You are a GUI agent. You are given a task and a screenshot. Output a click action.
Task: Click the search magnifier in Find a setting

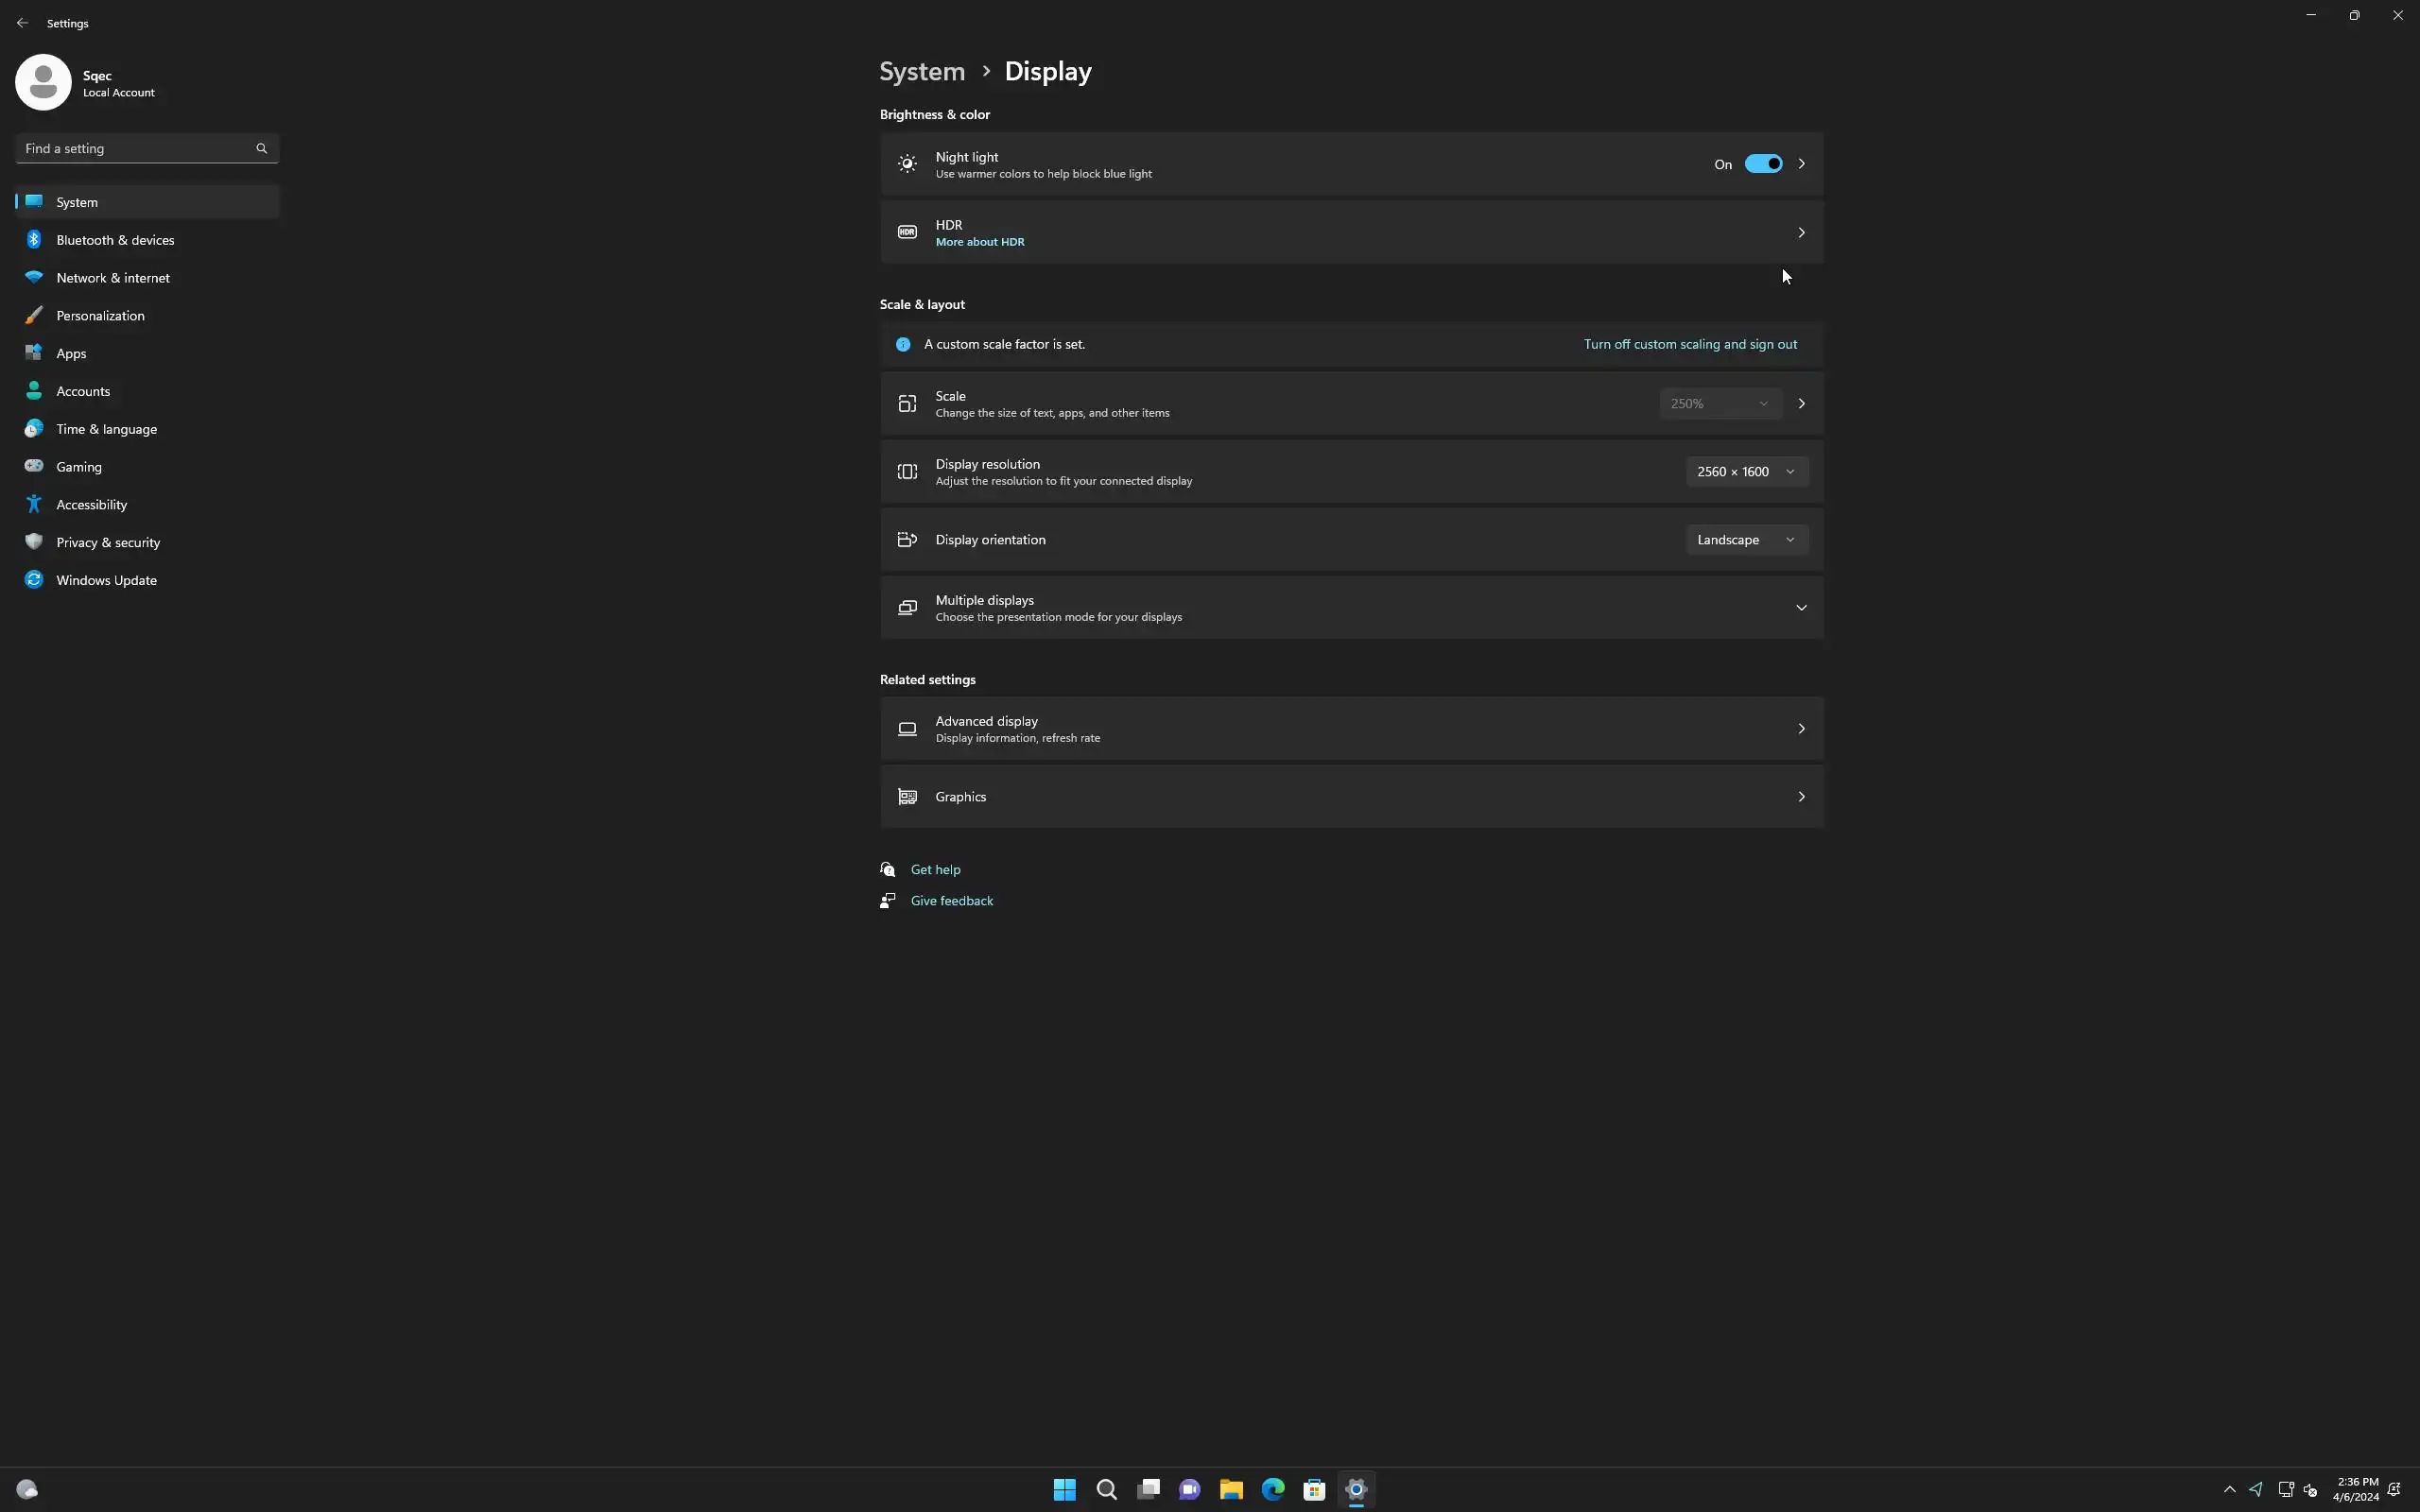(261, 148)
